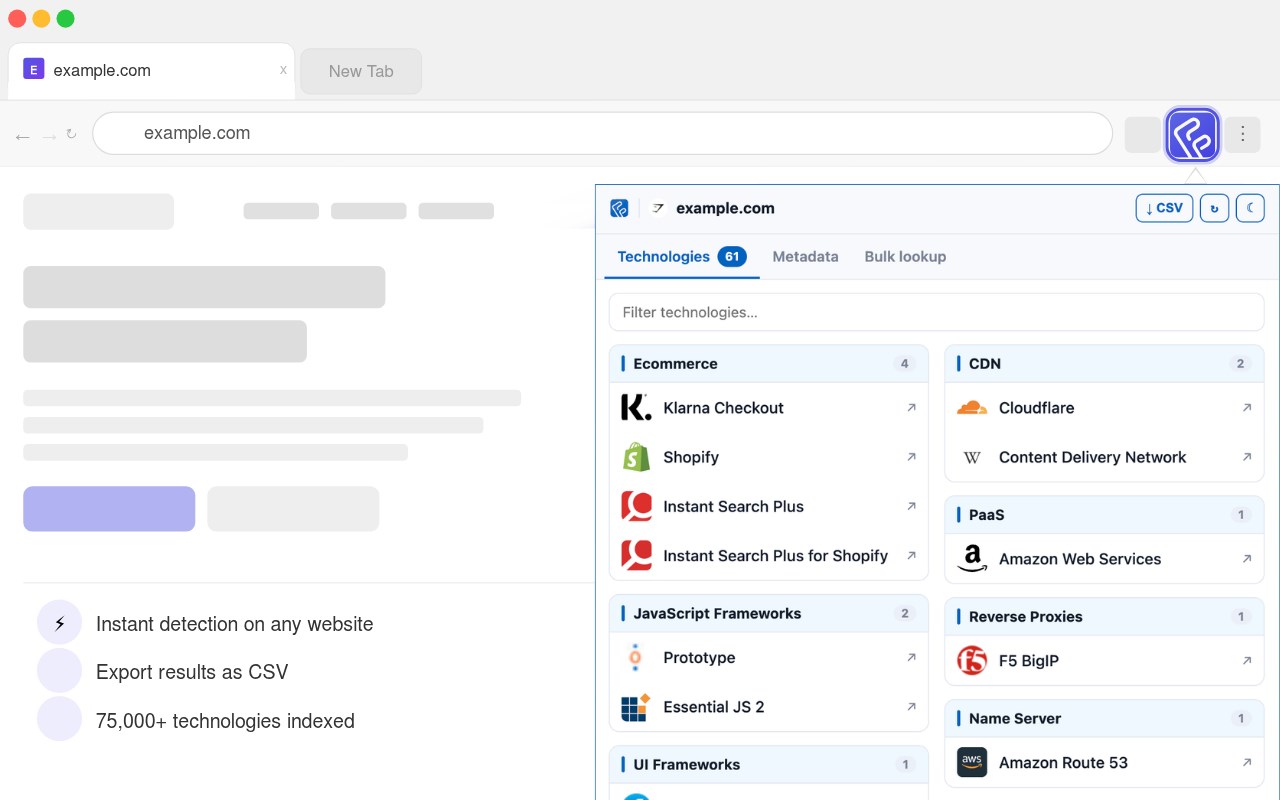Image resolution: width=1280 pixels, height=800 pixels.
Task: Go back using browser back arrow
Action: pyautogui.click(x=22, y=135)
